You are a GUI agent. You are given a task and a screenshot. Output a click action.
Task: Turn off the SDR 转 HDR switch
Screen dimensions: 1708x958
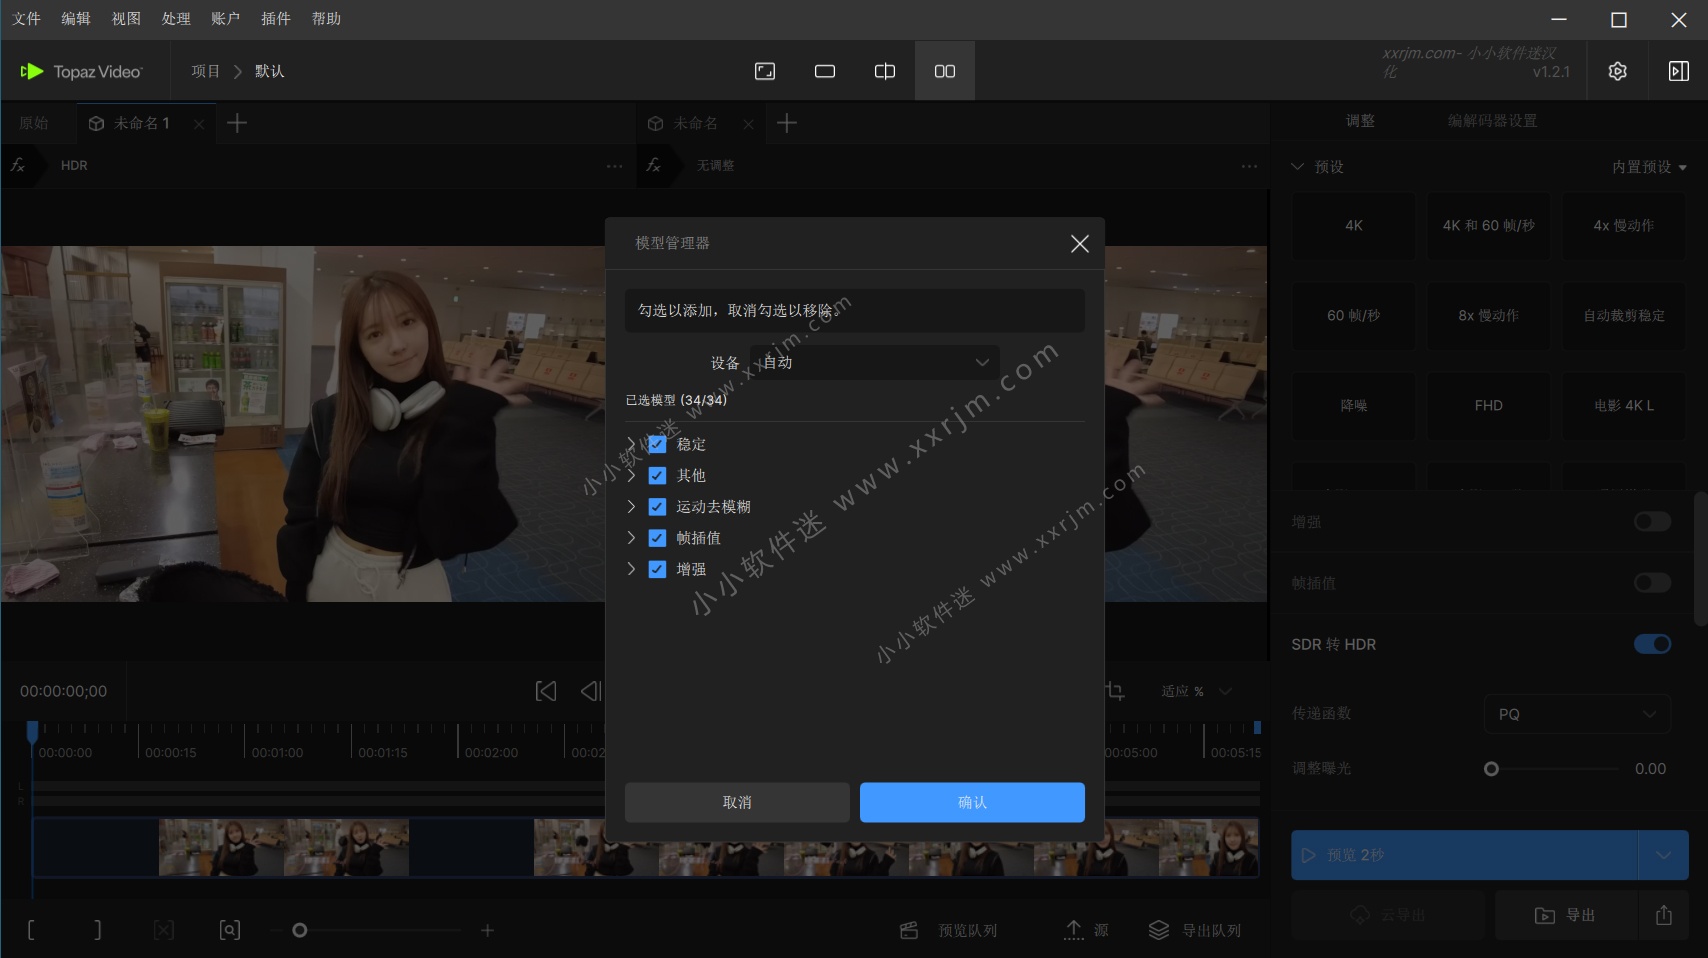1652,644
